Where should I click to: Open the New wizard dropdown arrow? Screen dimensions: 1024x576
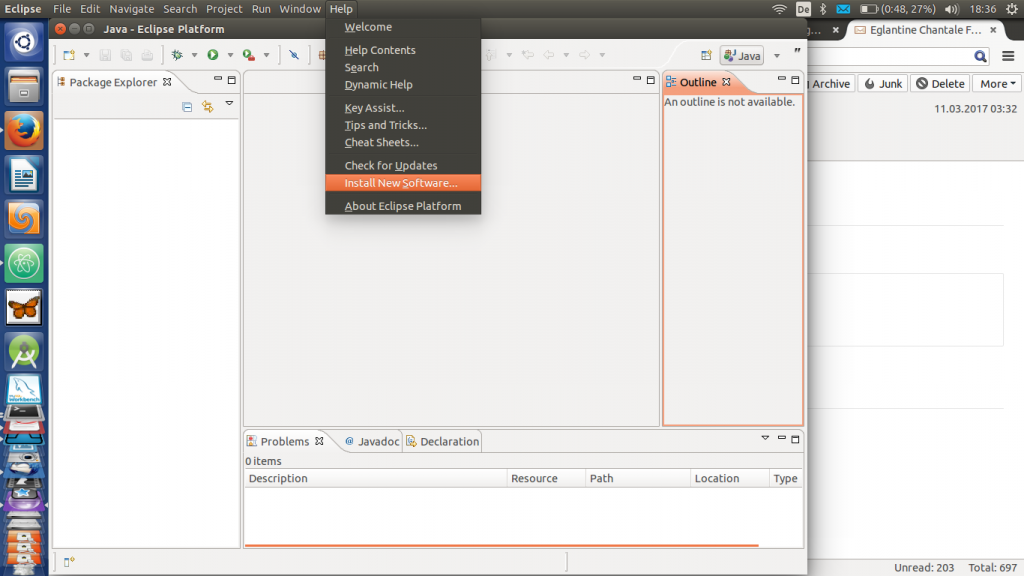click(86, 56)
